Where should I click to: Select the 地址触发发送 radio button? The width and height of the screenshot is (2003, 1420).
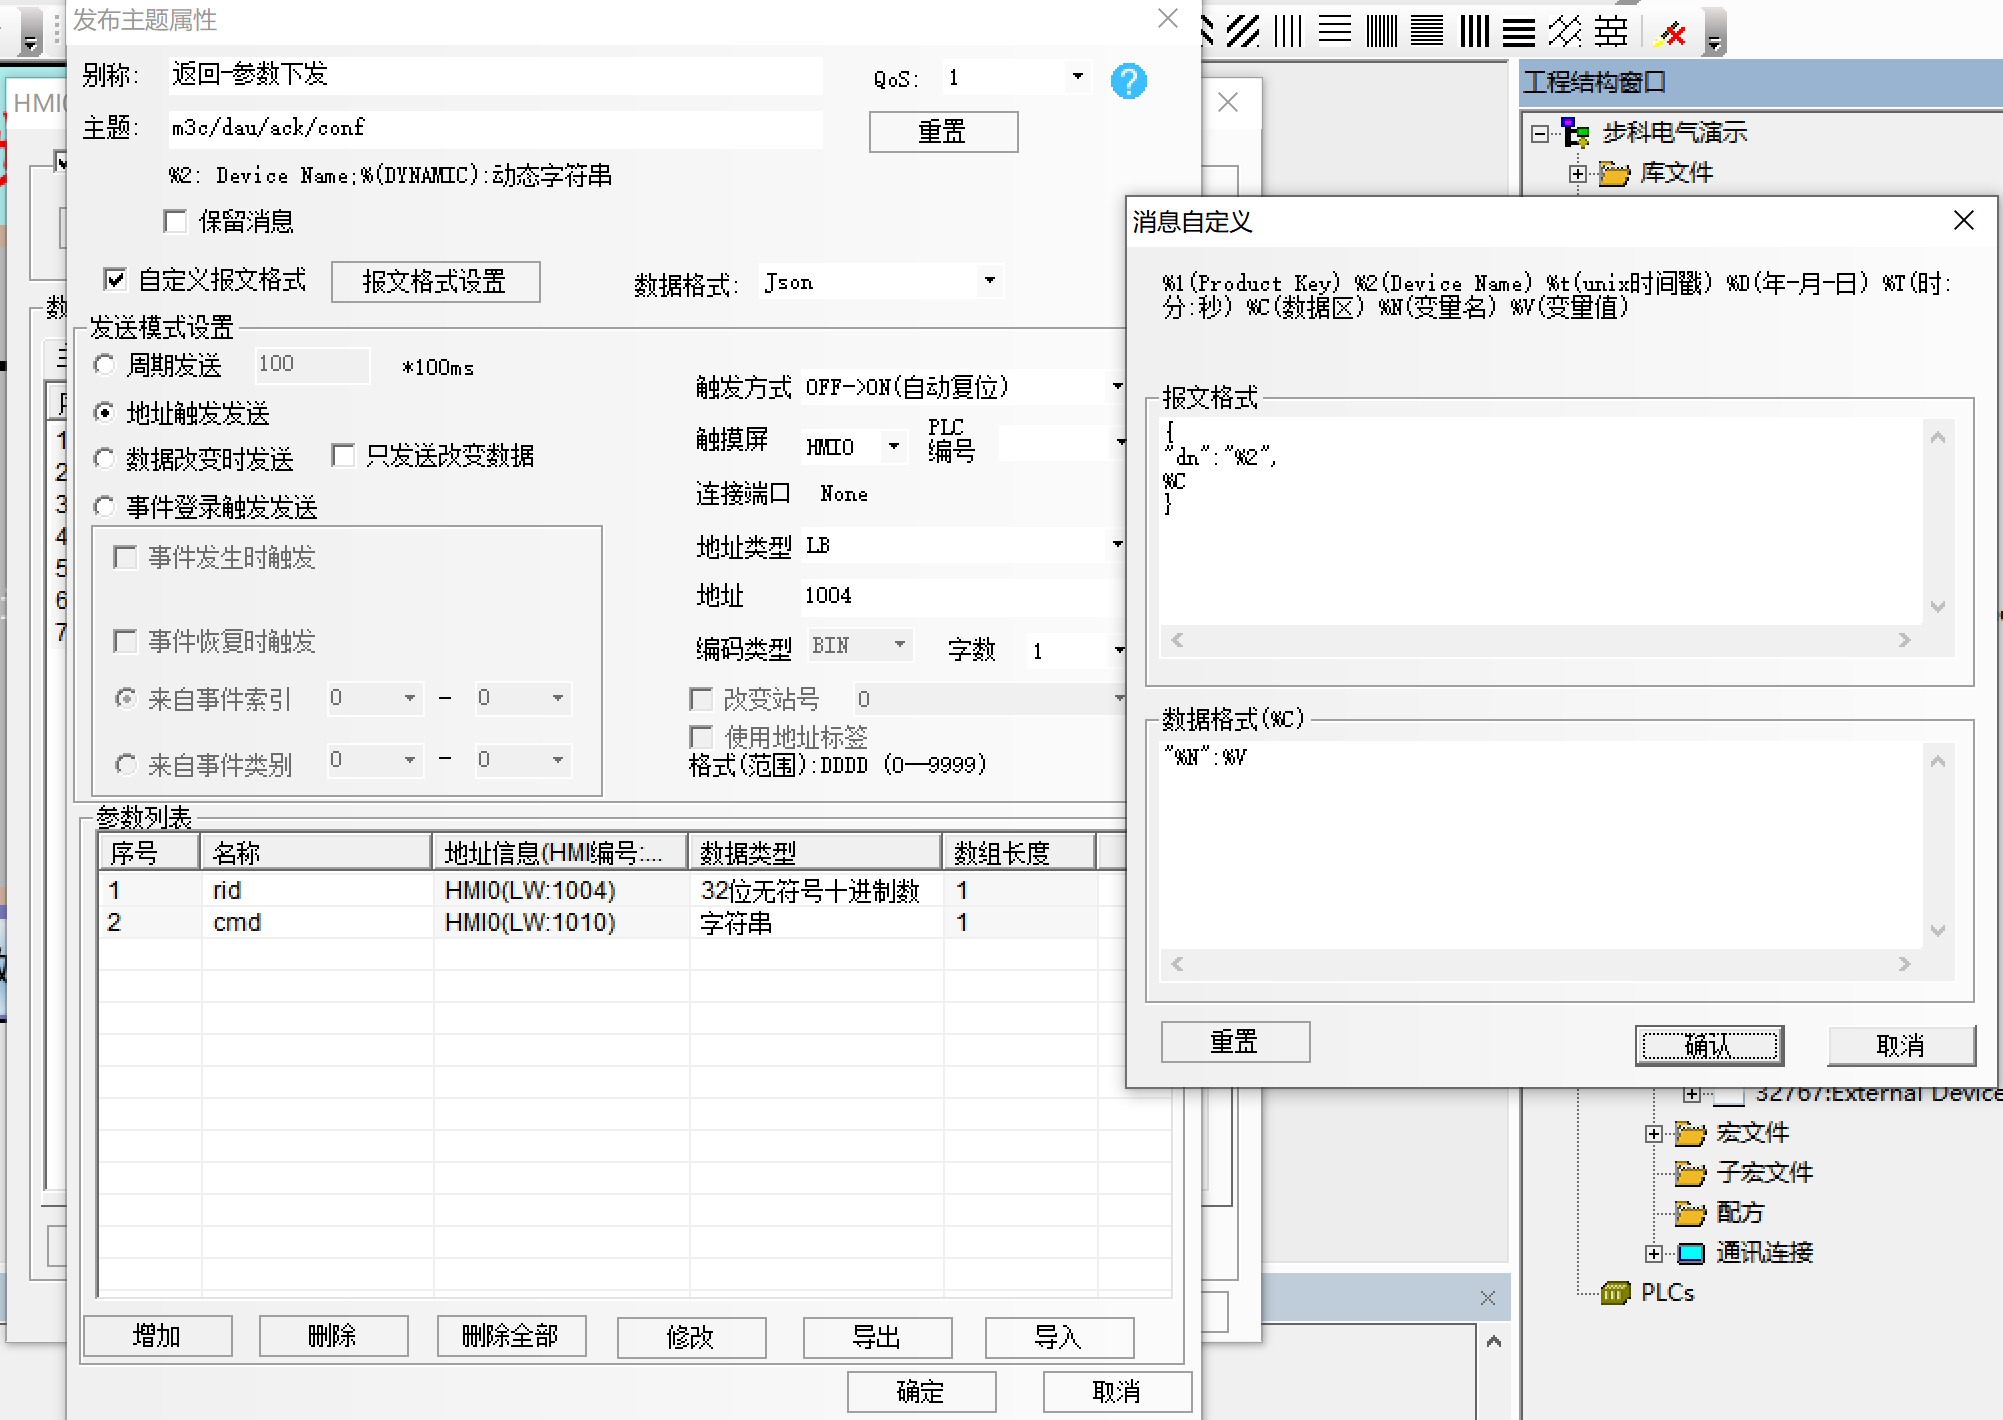pyautogui.click(x=104, y=412)
